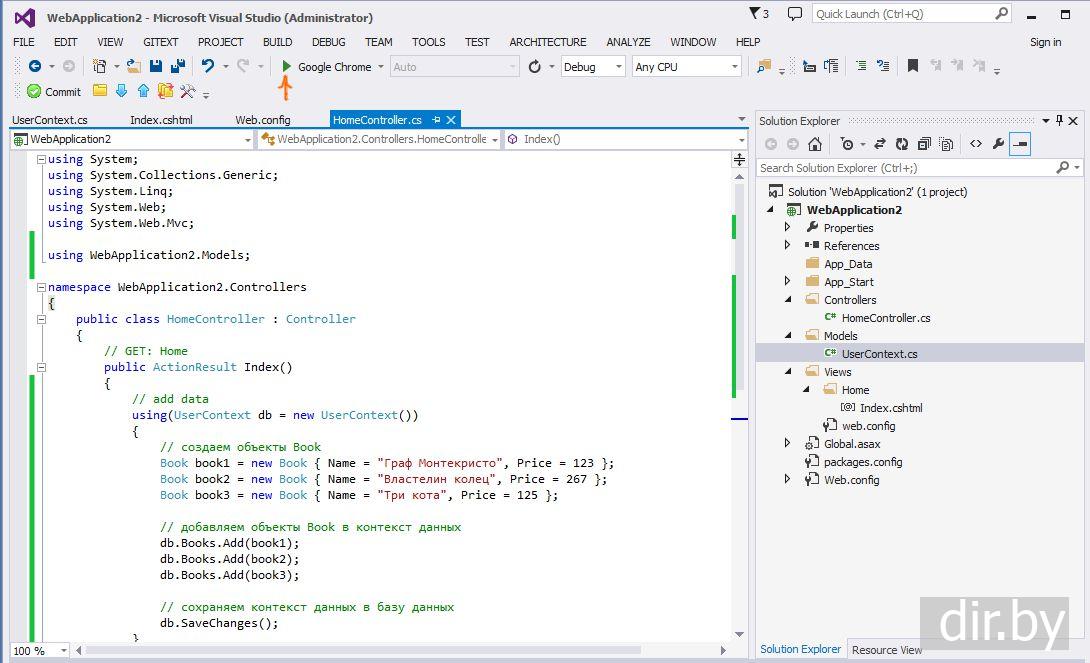Toggle Preview Selected Items in Solution Explorer
This screenshot has height=663, width=1090.
click(x=1019, y=144)
